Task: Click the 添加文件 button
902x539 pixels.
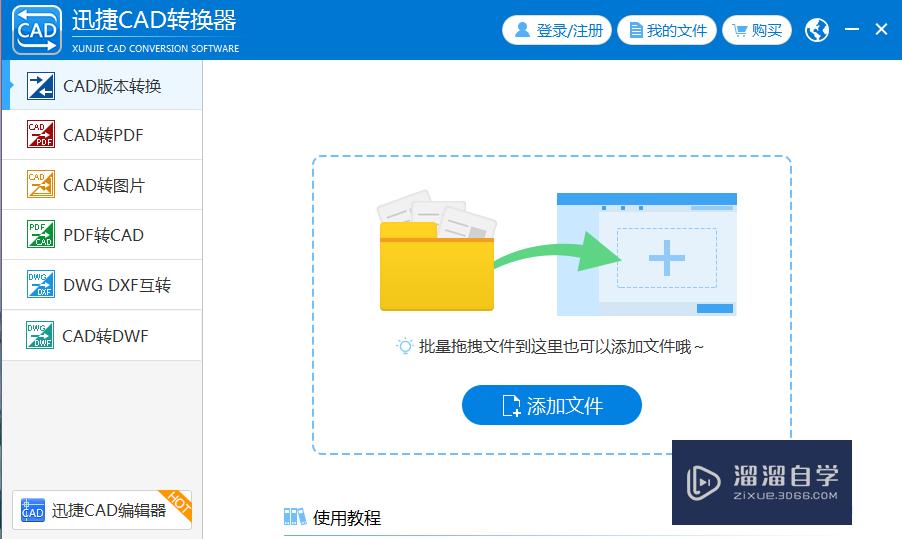Action: [x=552, y=405]
